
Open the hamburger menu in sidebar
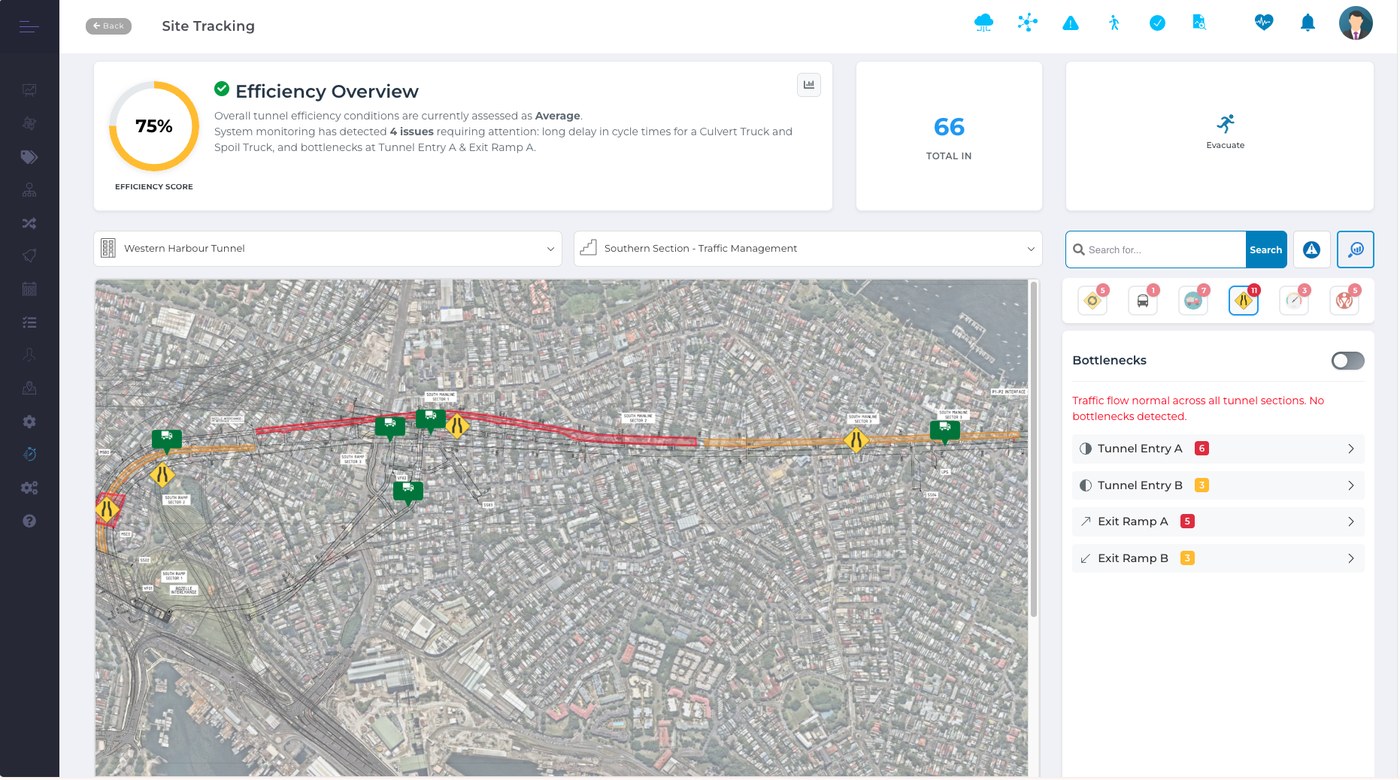coord(29,27)
